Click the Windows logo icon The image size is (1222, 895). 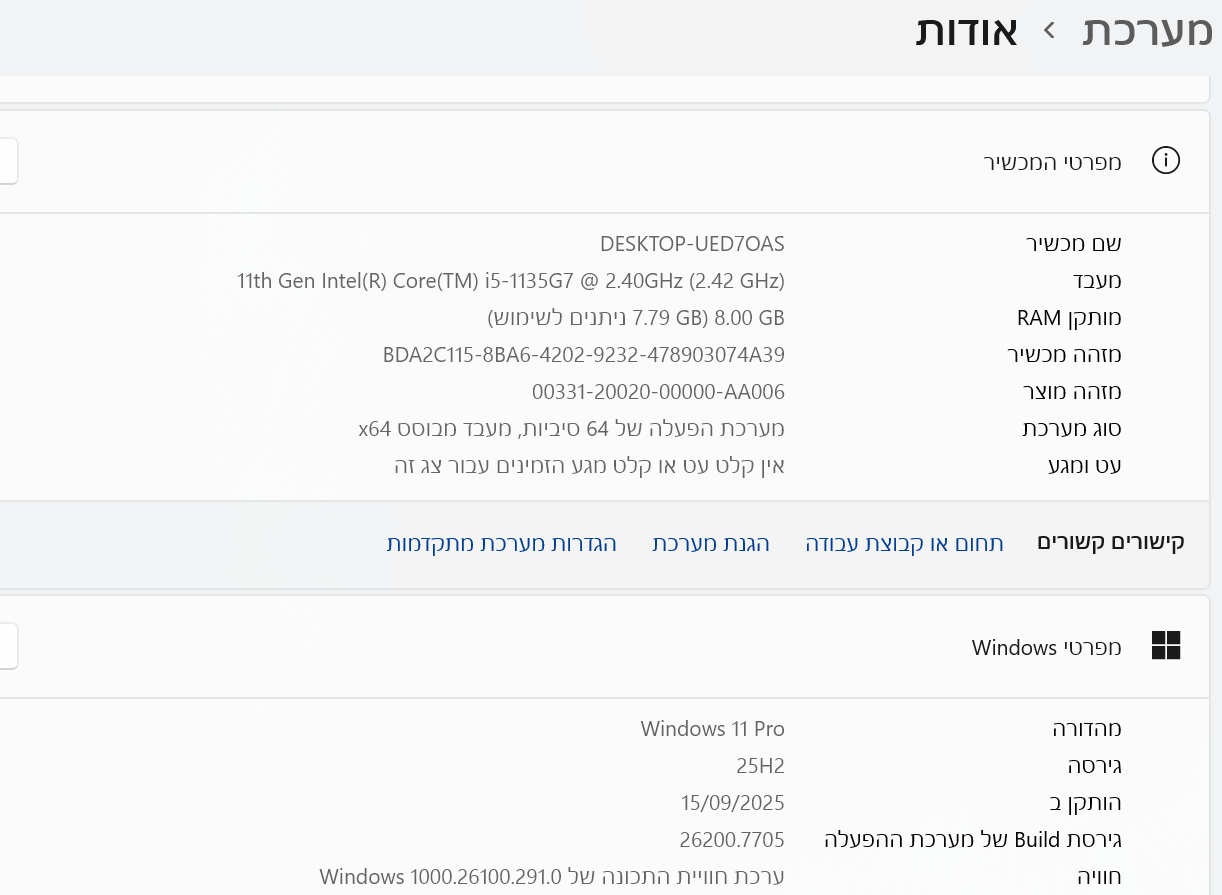pos(1166,646)
